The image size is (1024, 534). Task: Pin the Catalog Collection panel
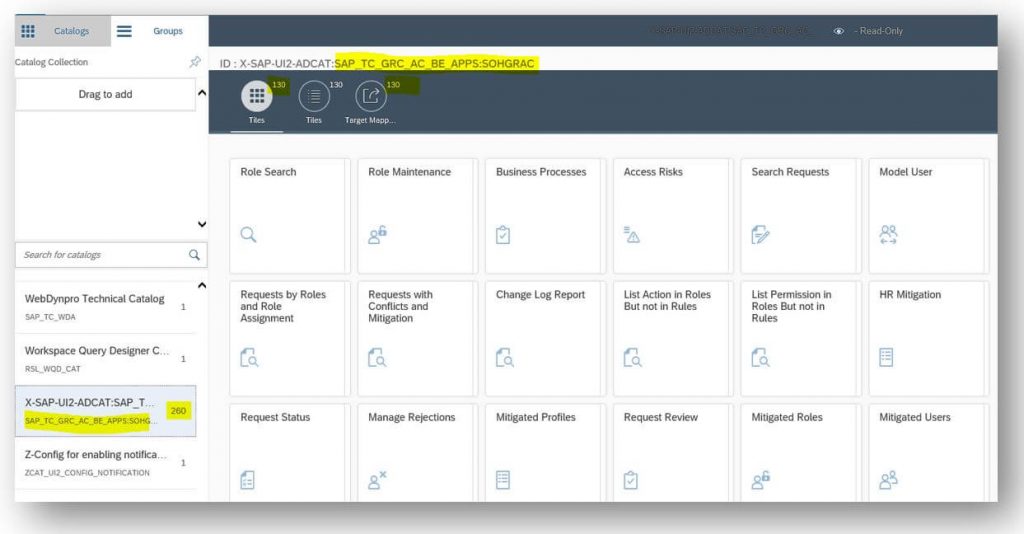pyautogui.click(x=195, y=62)
